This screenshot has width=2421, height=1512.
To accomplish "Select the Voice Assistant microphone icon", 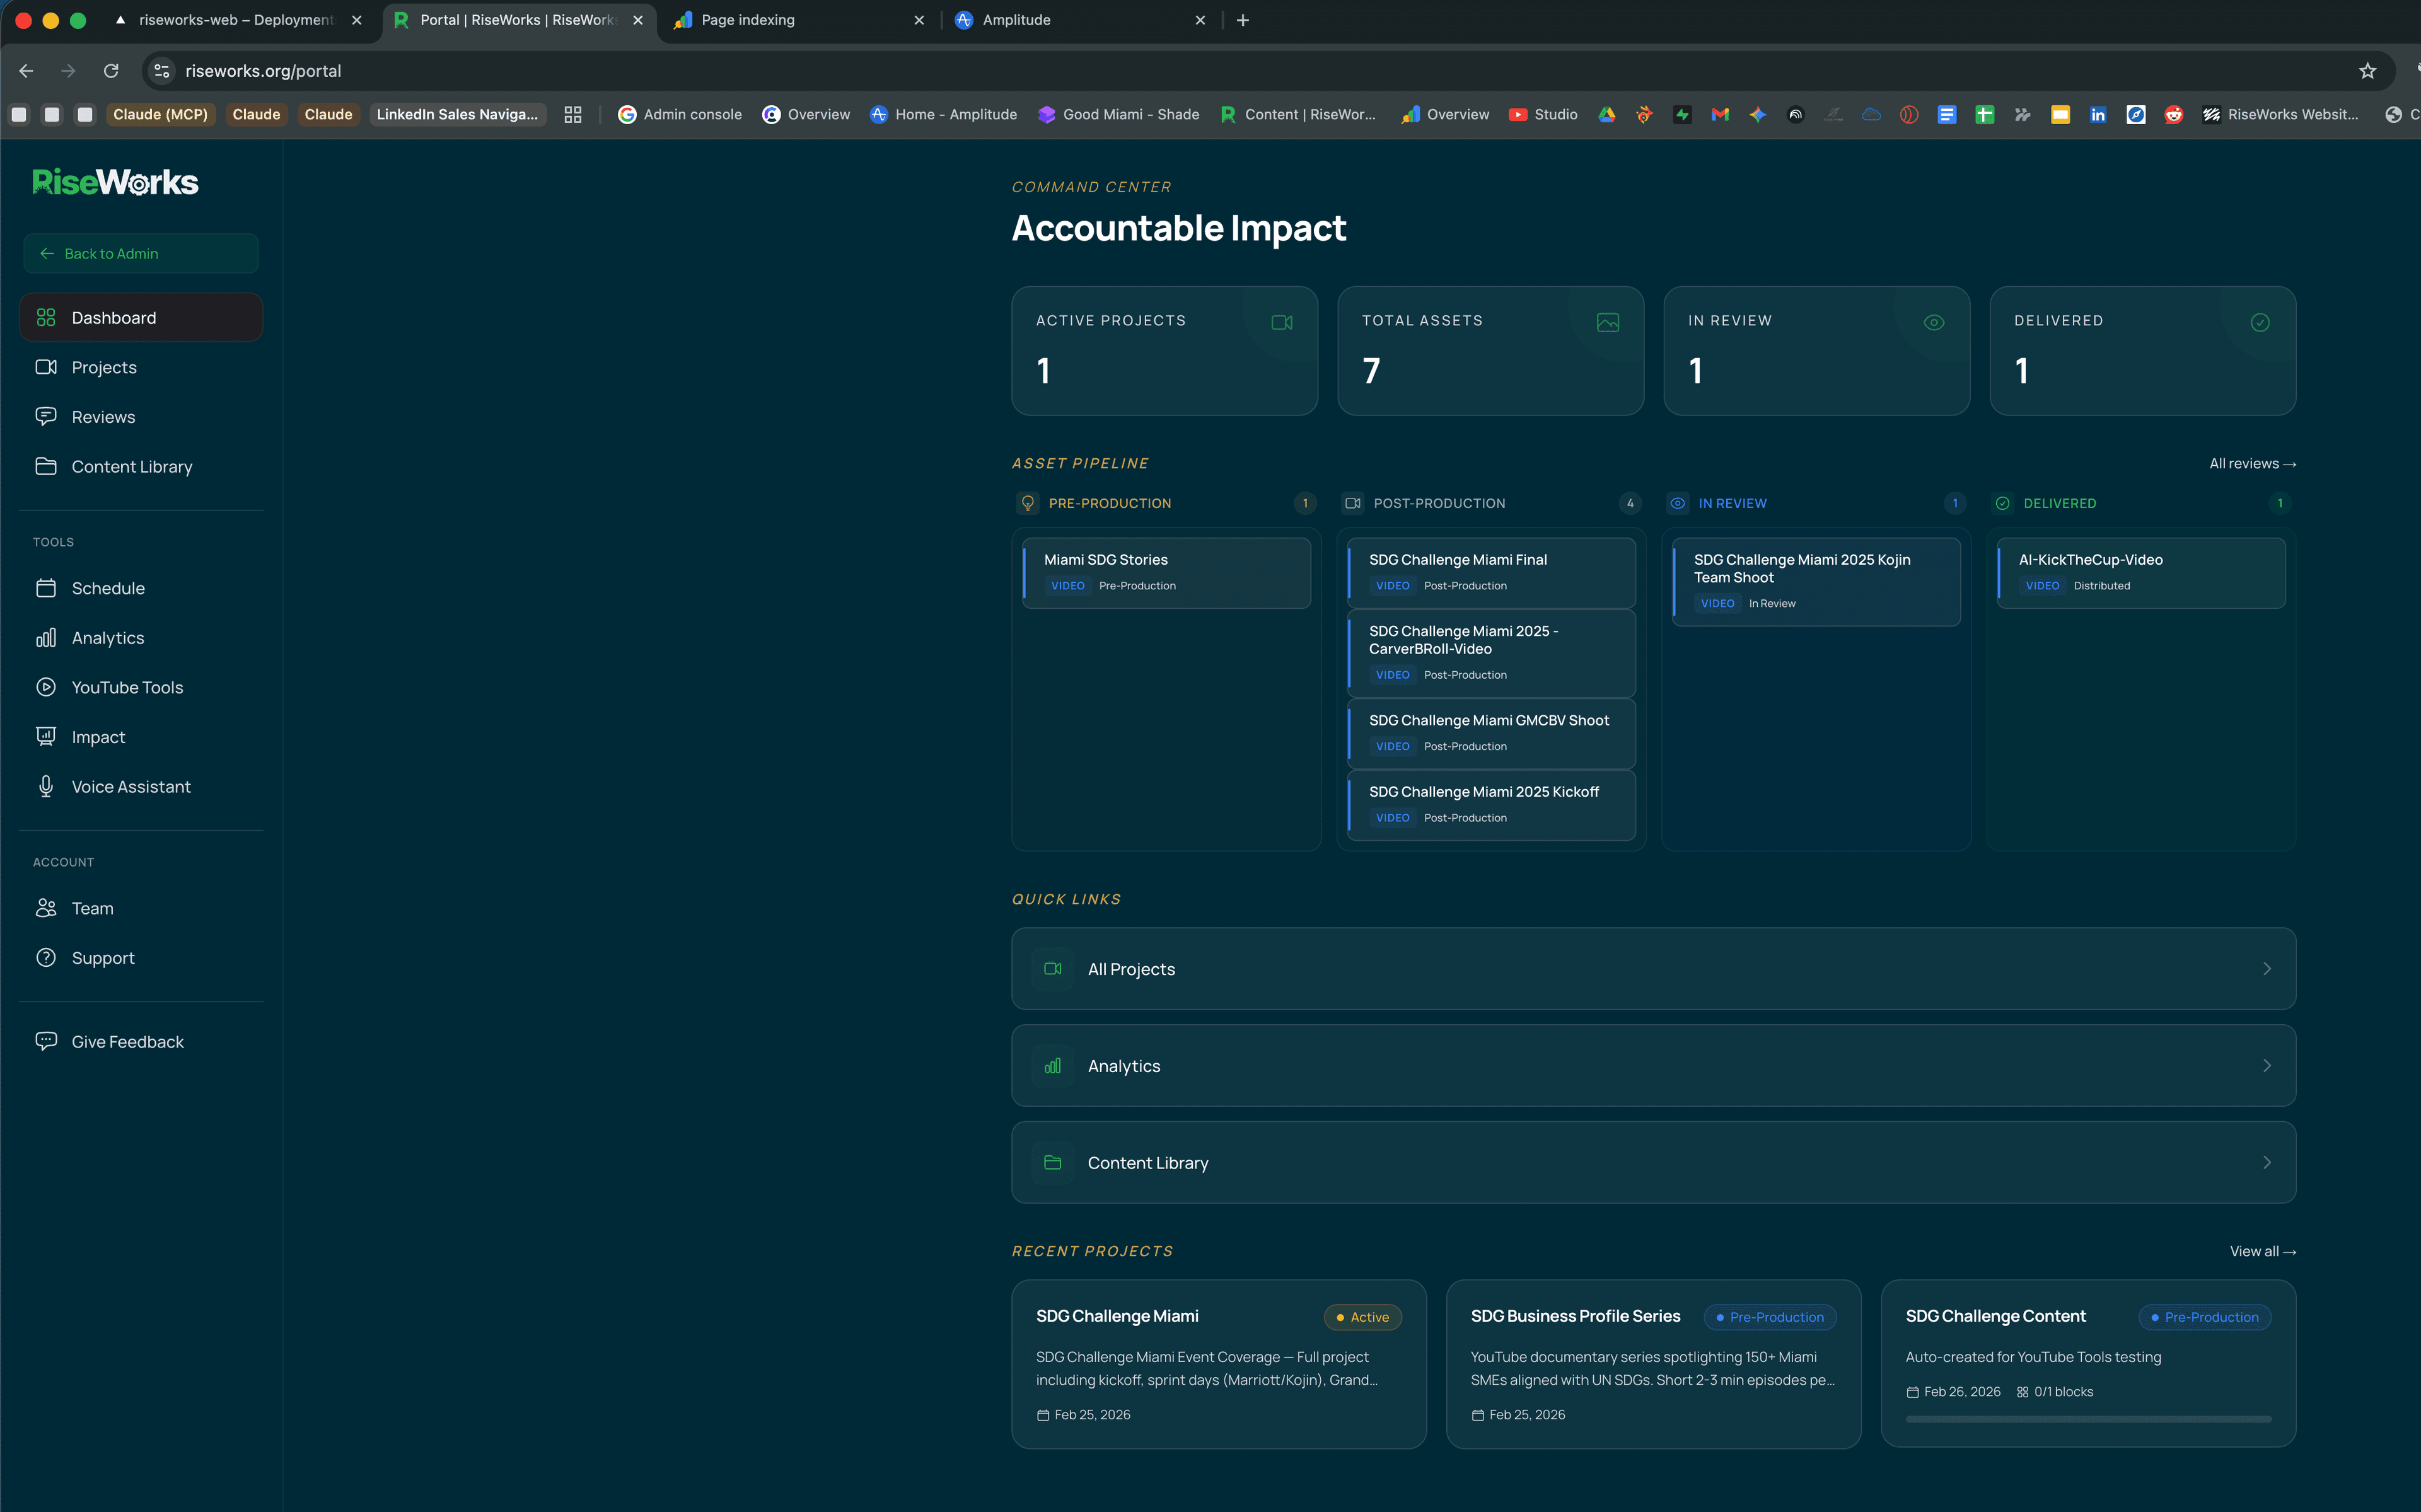I will [x=47, y=786].
